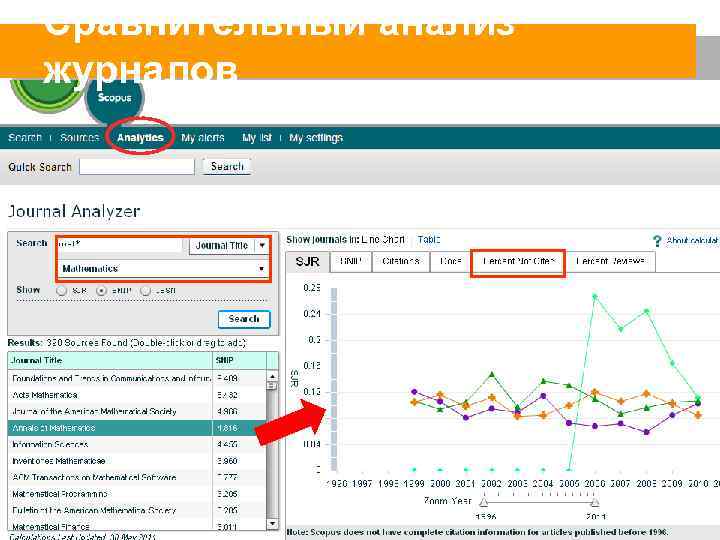
Task: Switch to Table view link
Action: pos(429,240)
